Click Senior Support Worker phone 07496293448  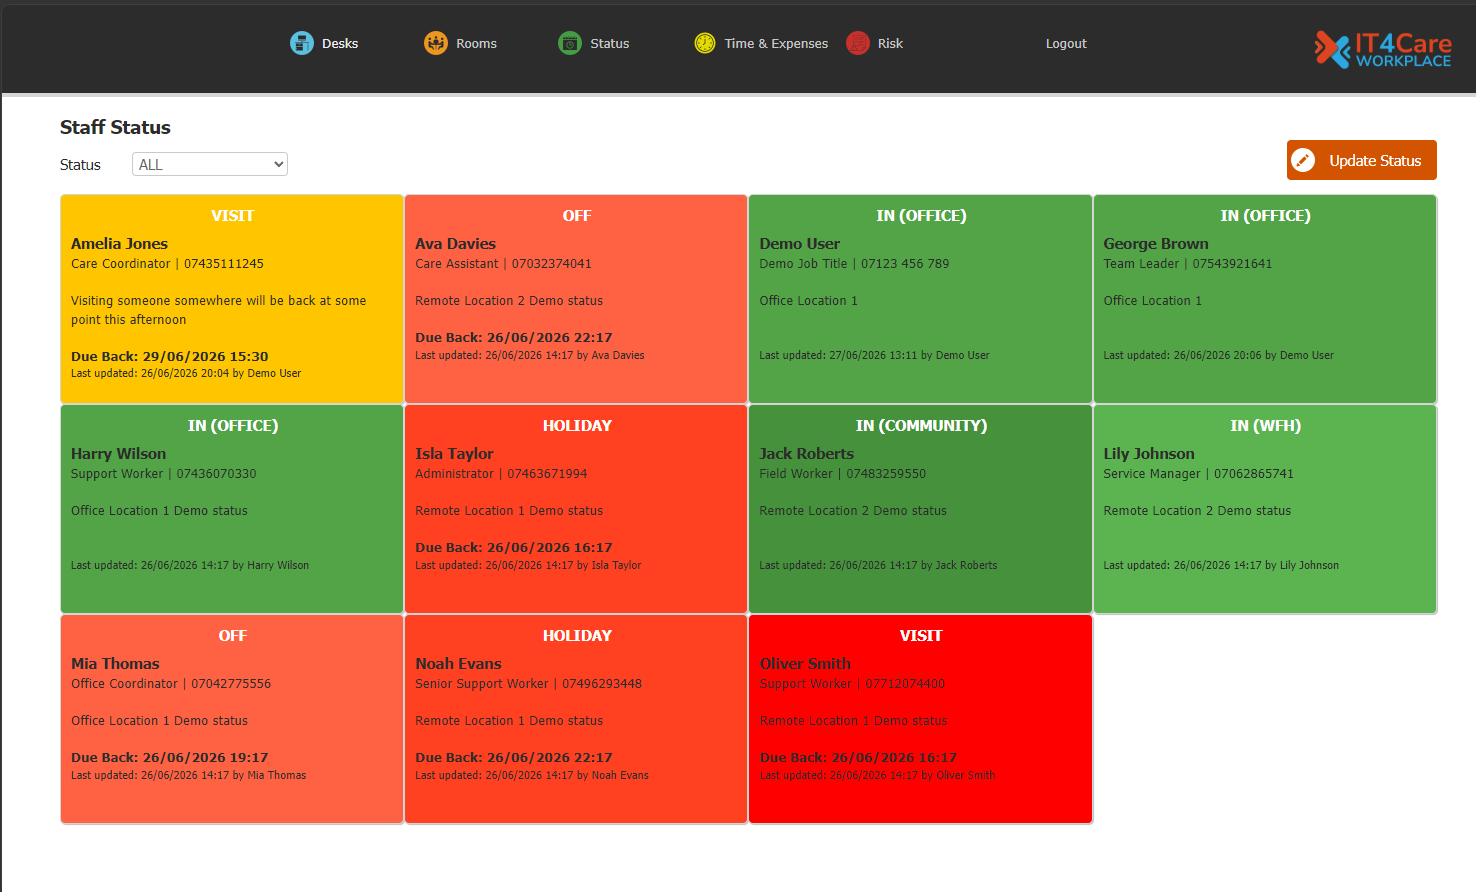coord(602,684)
